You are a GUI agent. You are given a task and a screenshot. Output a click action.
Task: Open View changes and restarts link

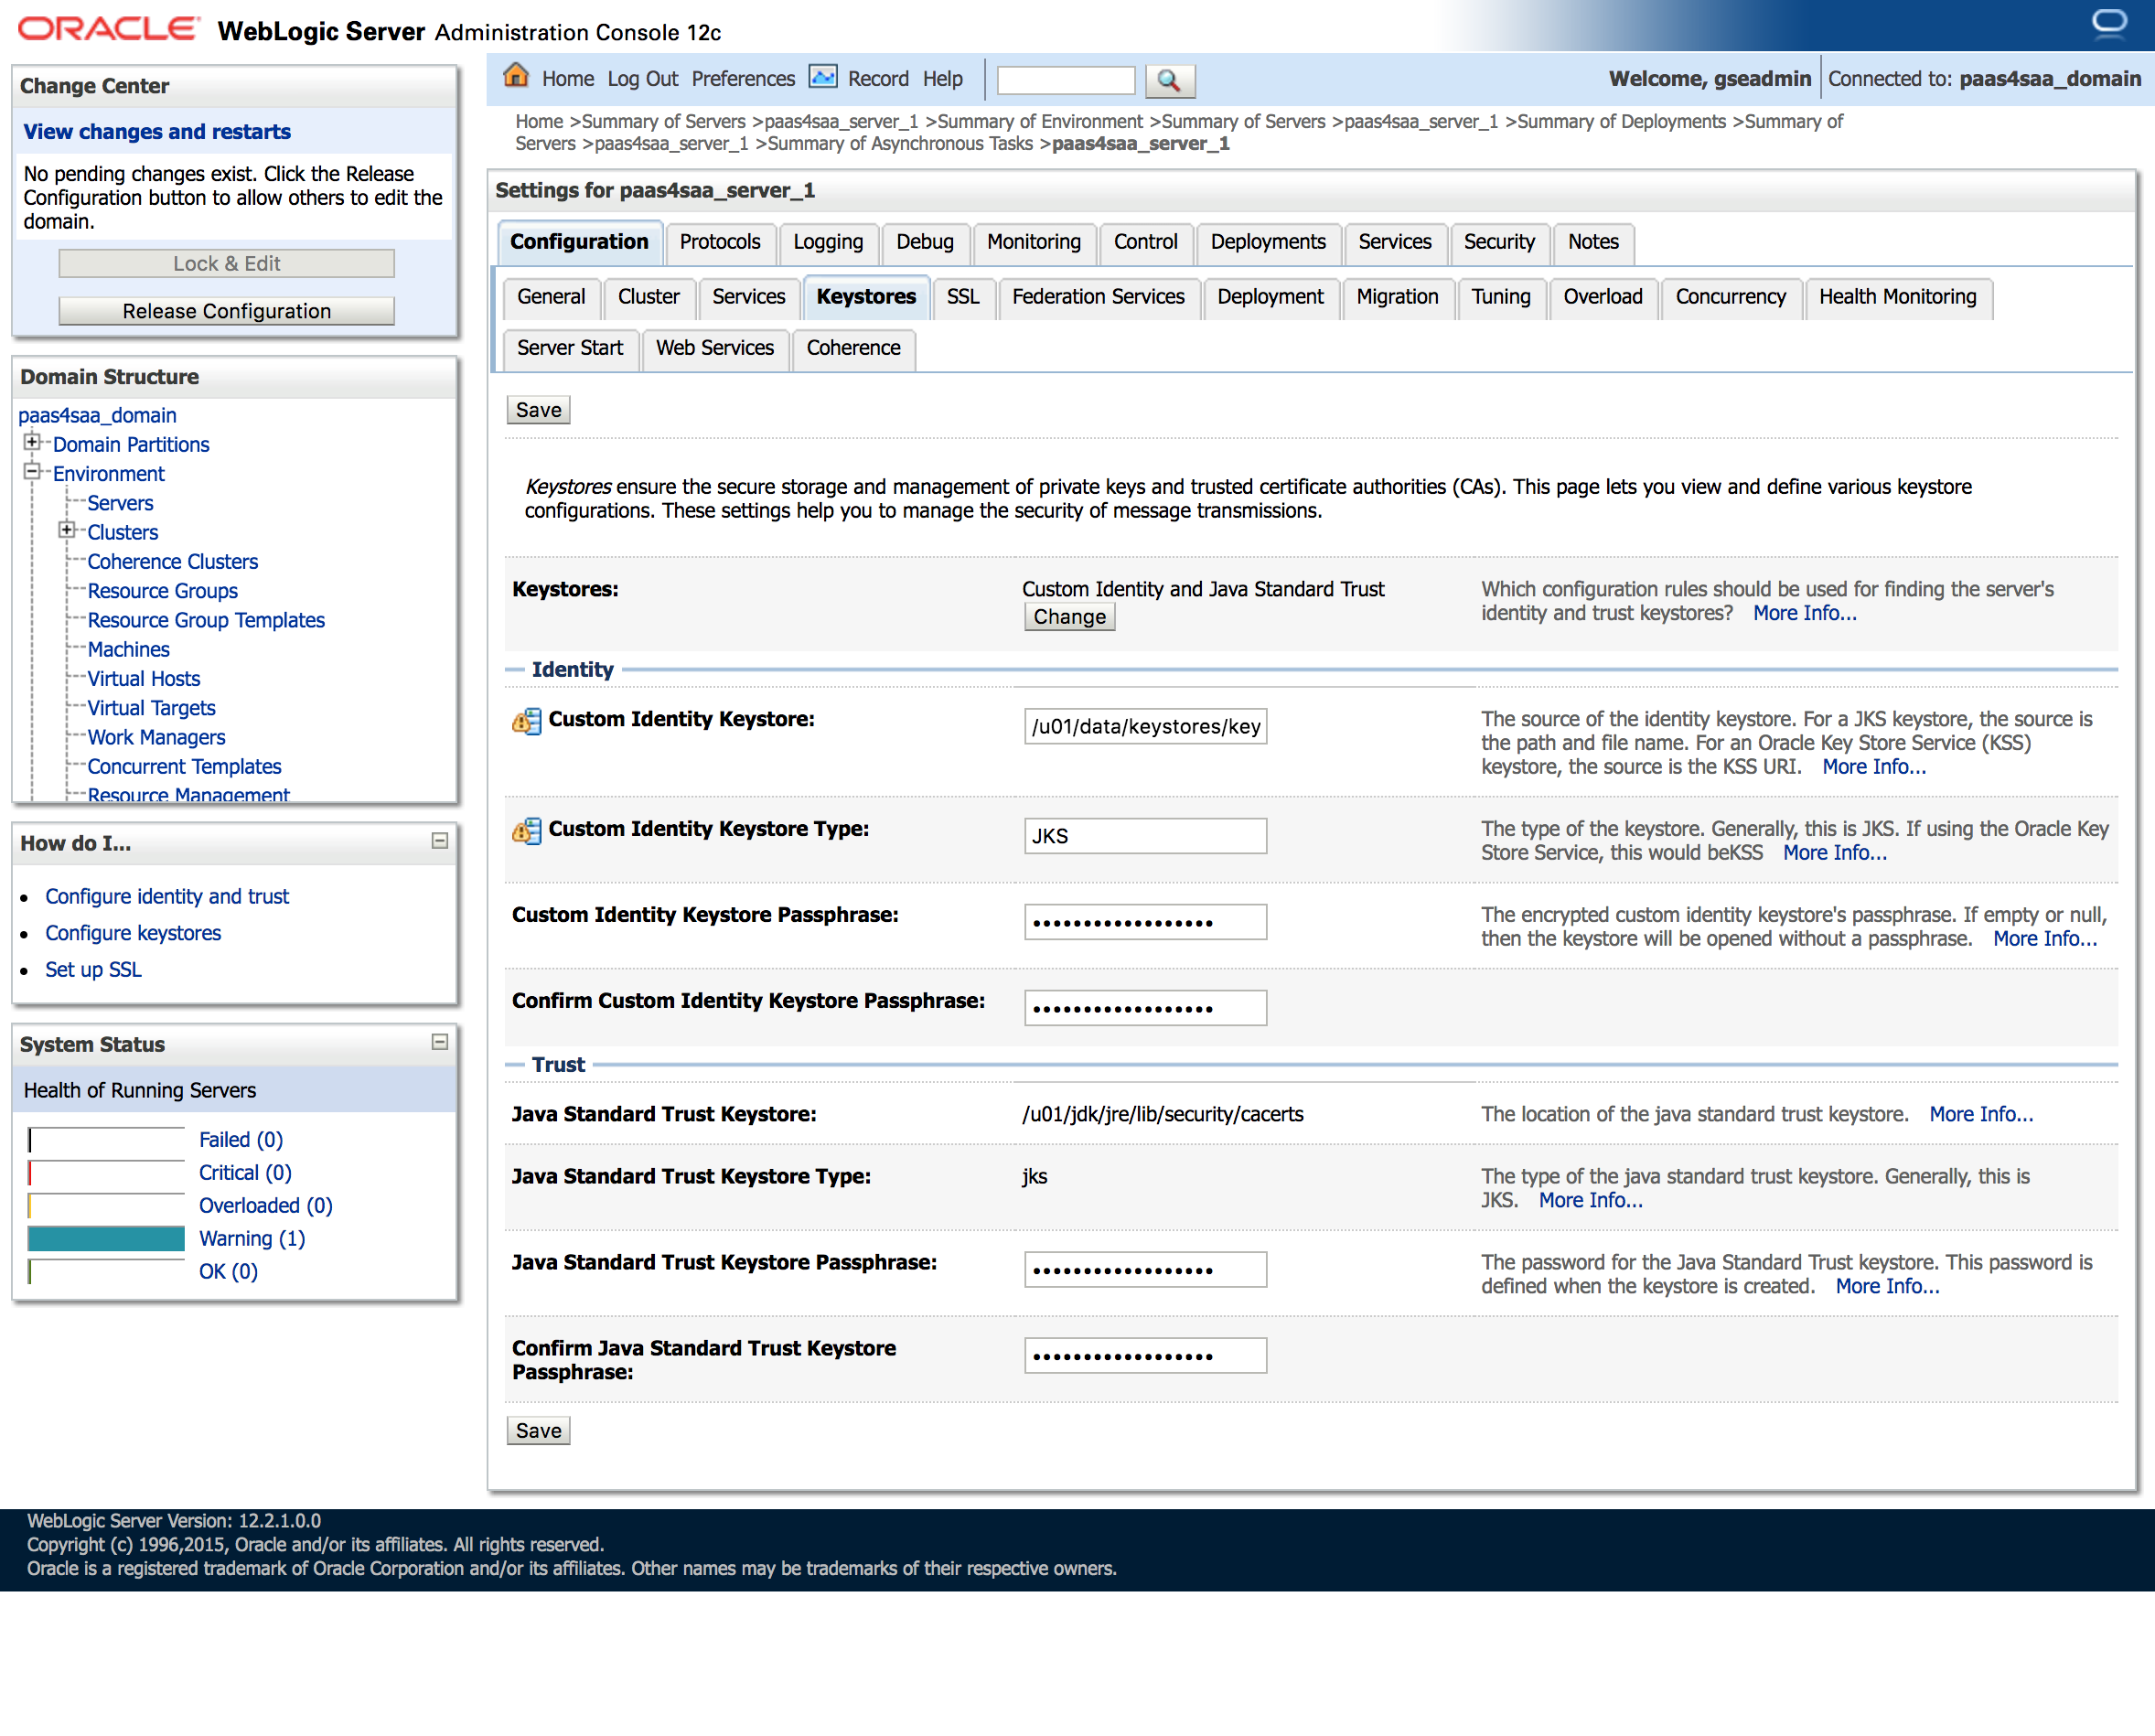[157, 132]
